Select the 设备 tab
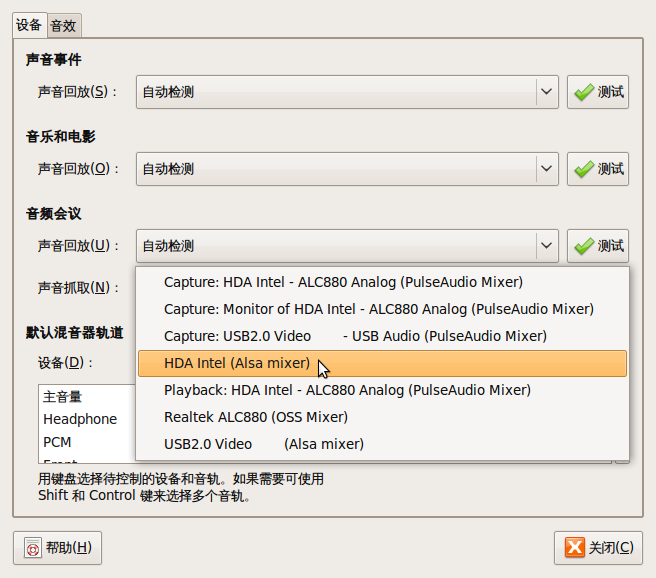656x578 pixels. (x=29, y=25)
